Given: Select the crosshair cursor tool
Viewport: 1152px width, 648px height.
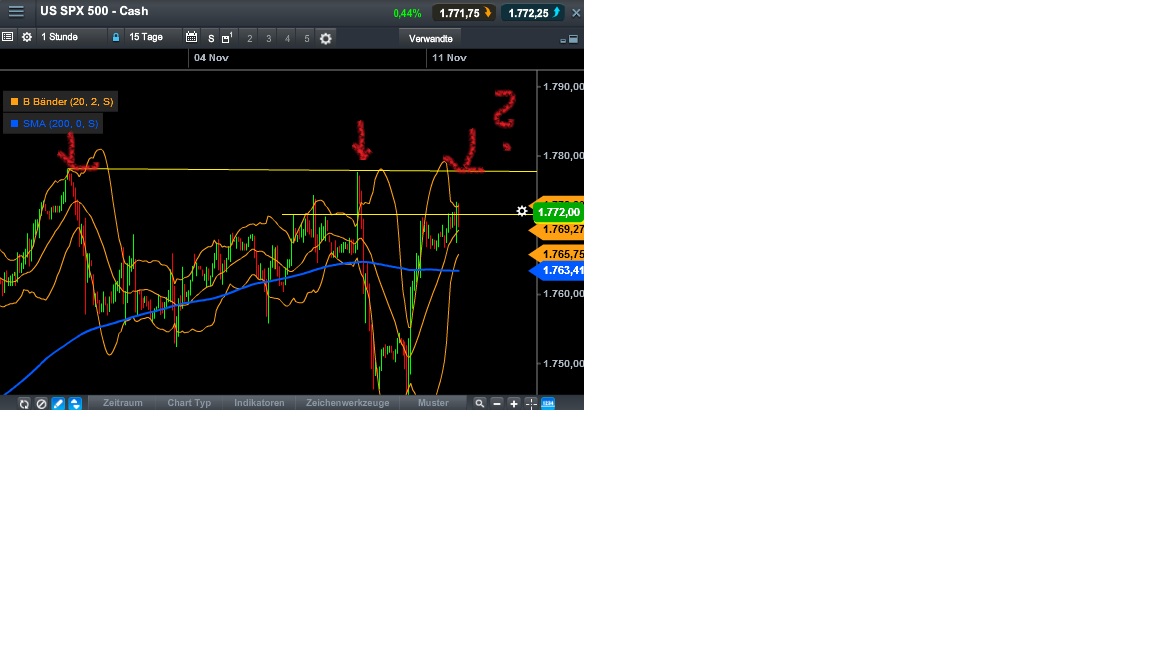Looking at the screenshot, I should tap(529, 403).
